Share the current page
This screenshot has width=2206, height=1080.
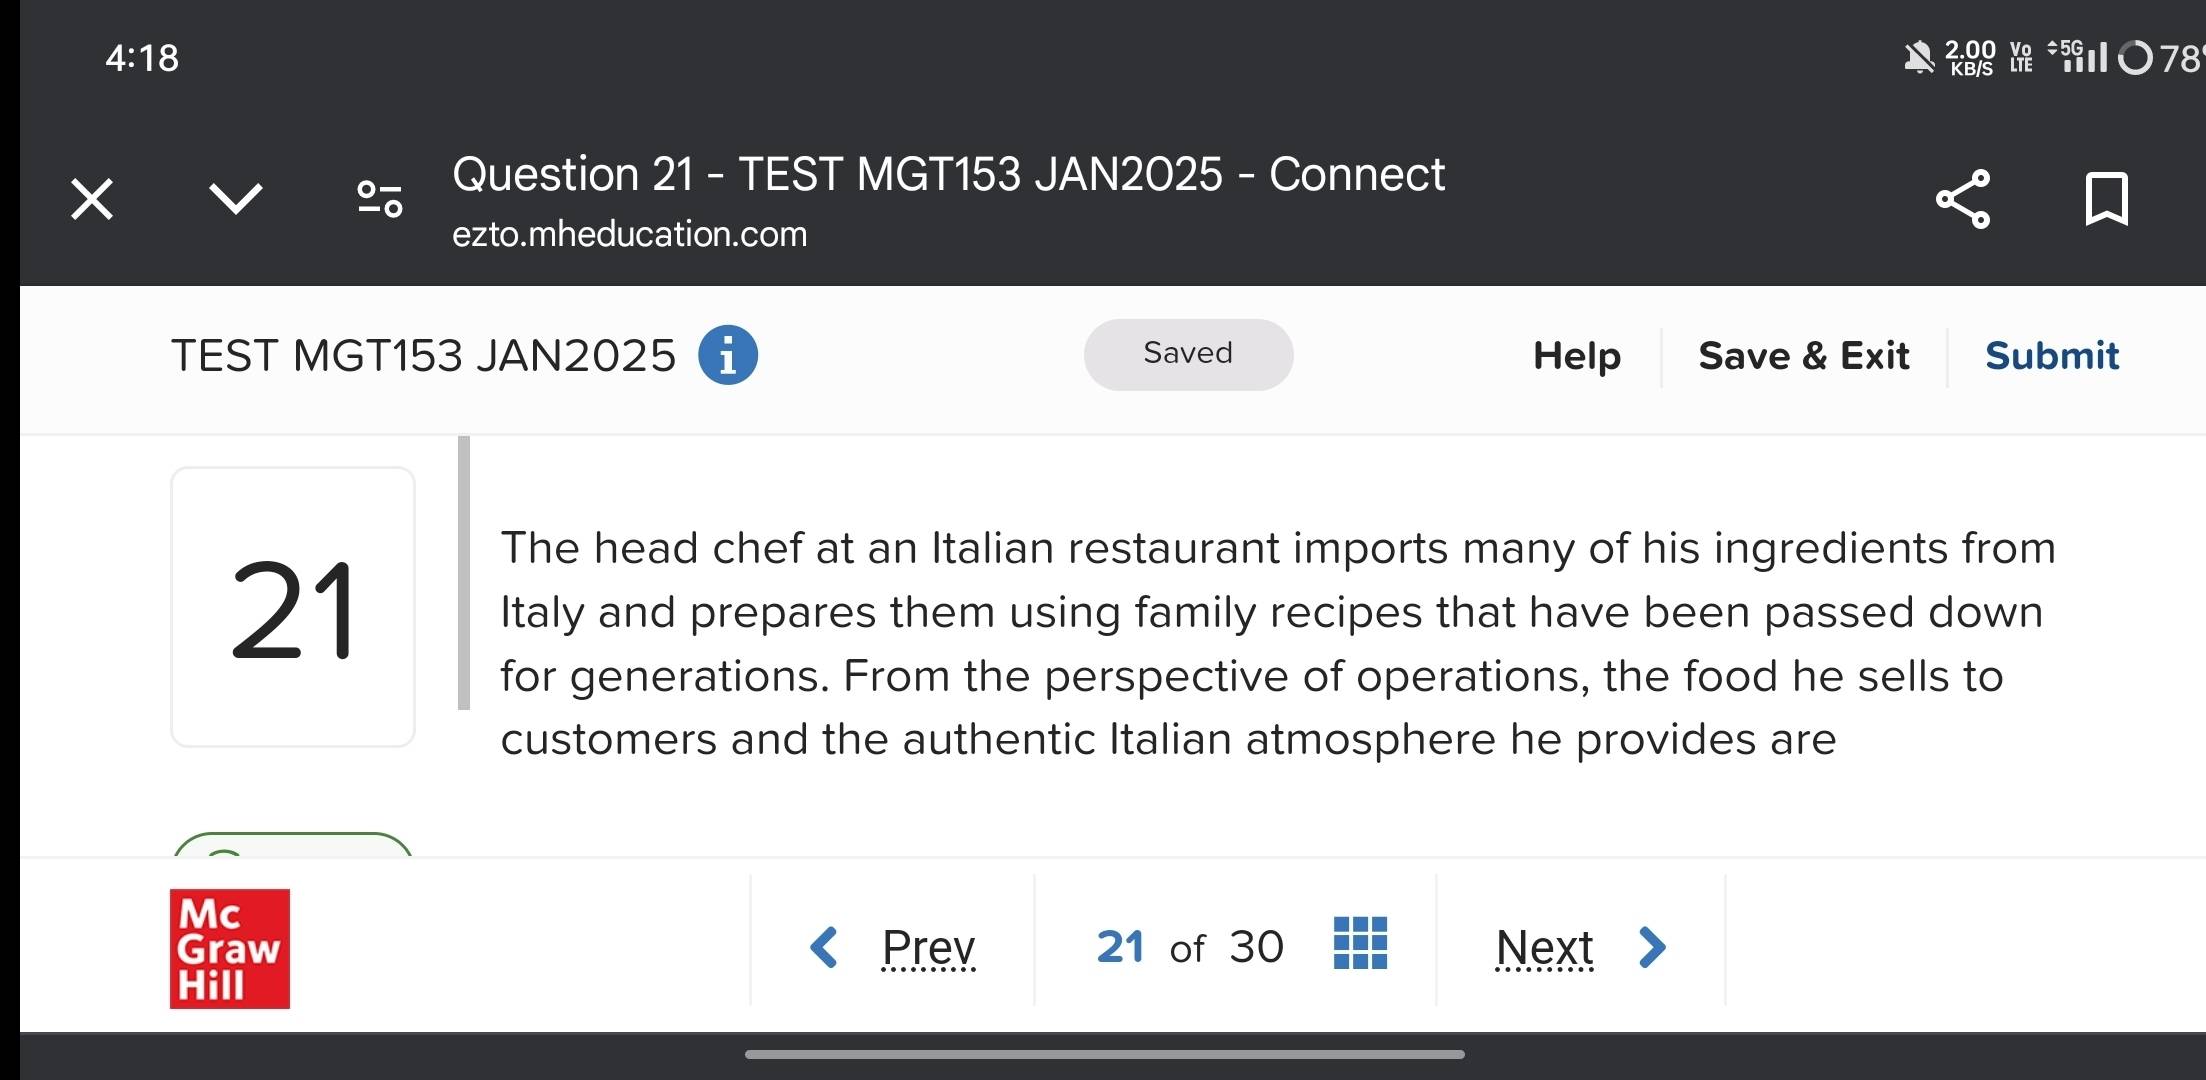[x=1962, y=200]
